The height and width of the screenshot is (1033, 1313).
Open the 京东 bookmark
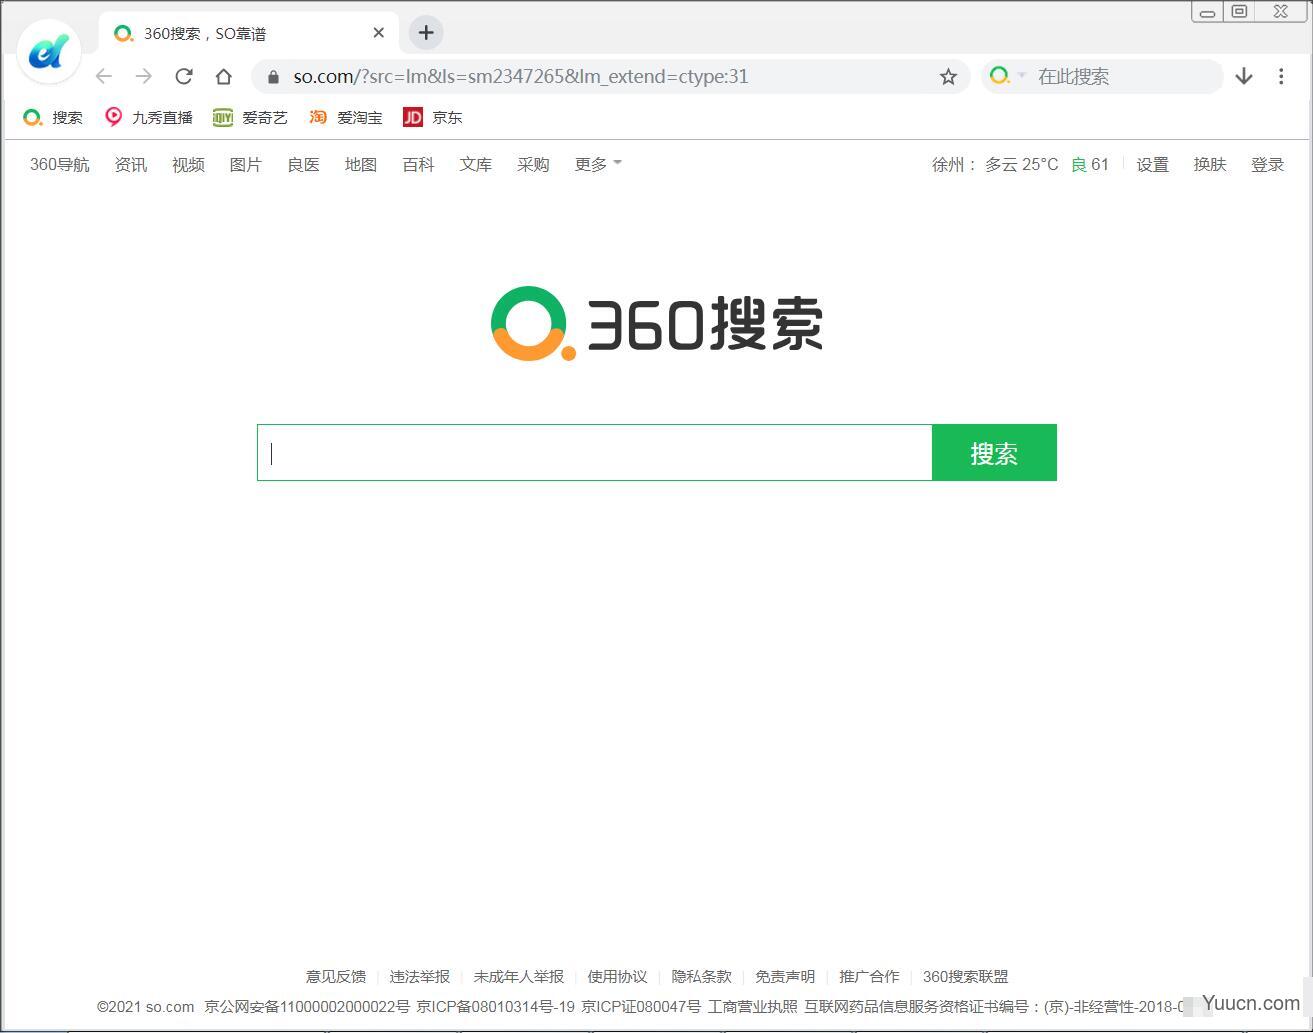433,117
